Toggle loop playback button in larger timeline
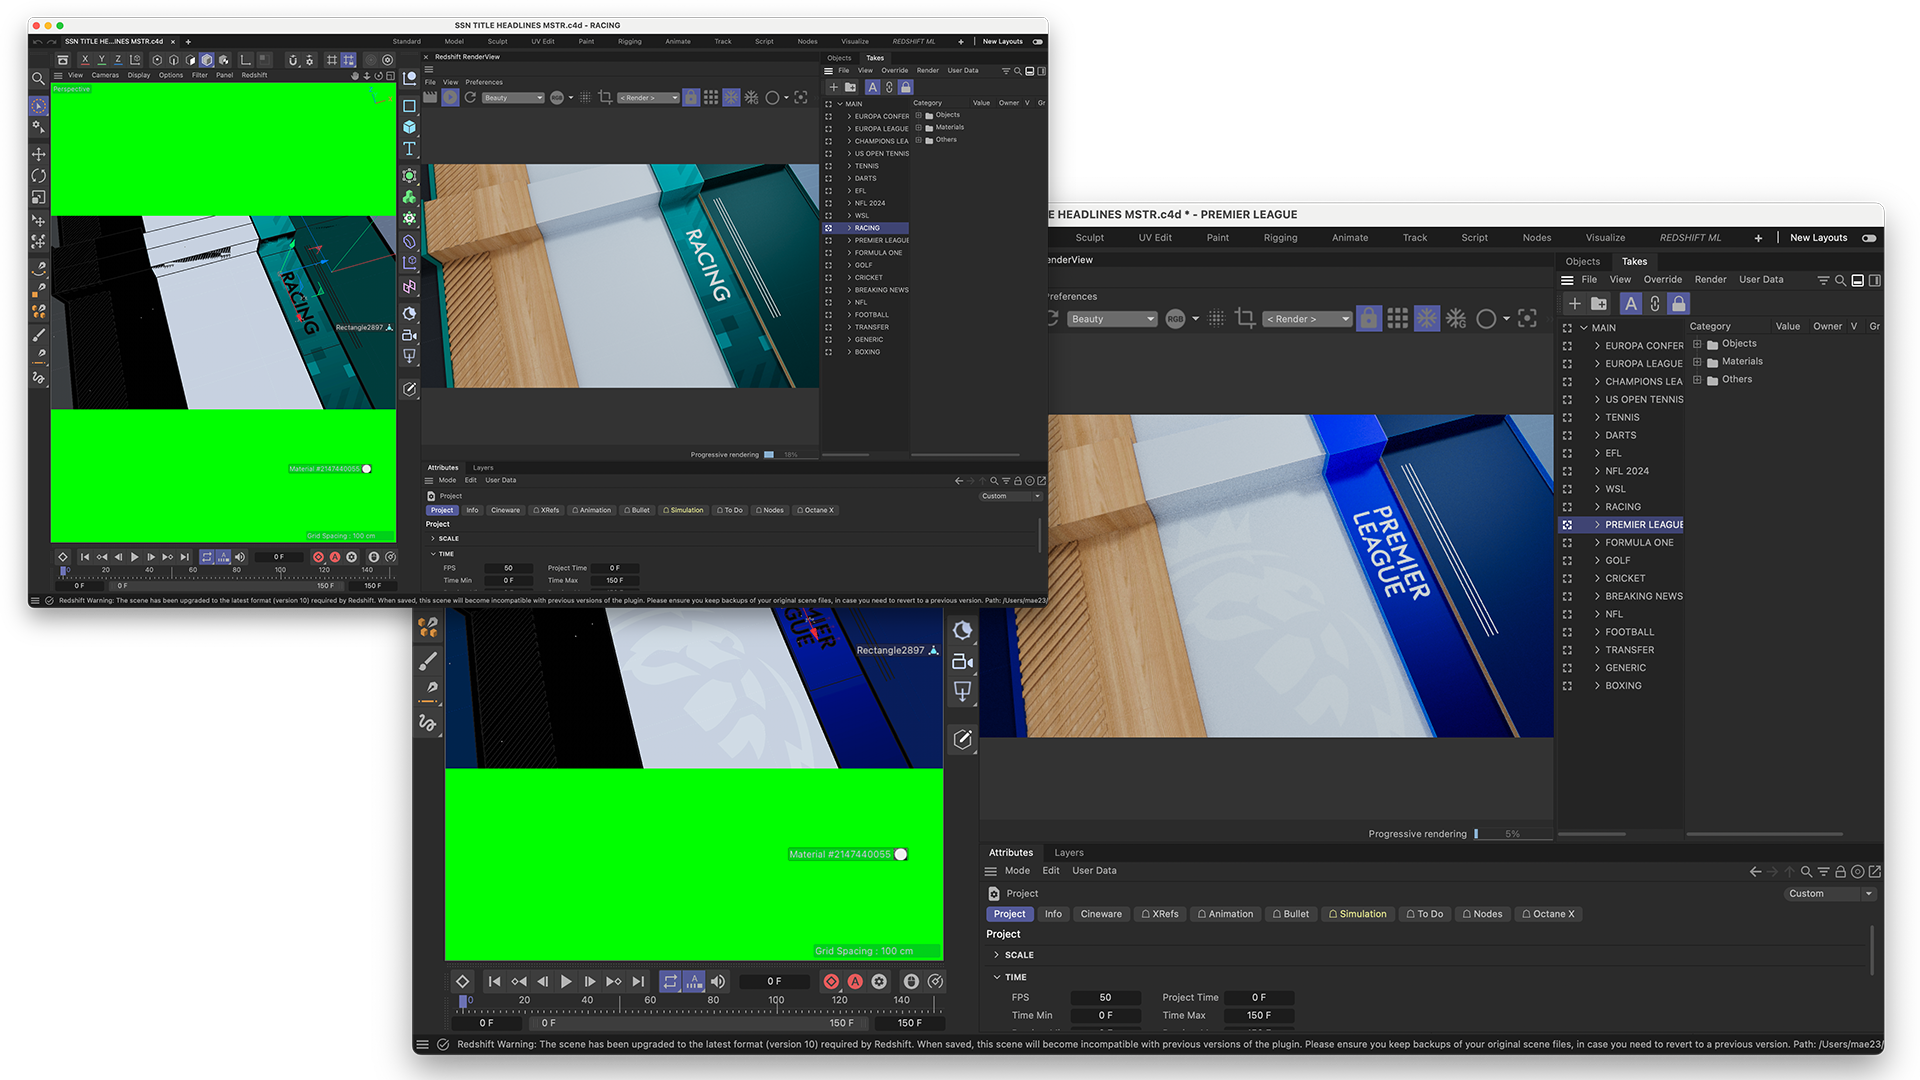Image resolution: width=1920 pixels, height=1080 pixels. [670, 982]
